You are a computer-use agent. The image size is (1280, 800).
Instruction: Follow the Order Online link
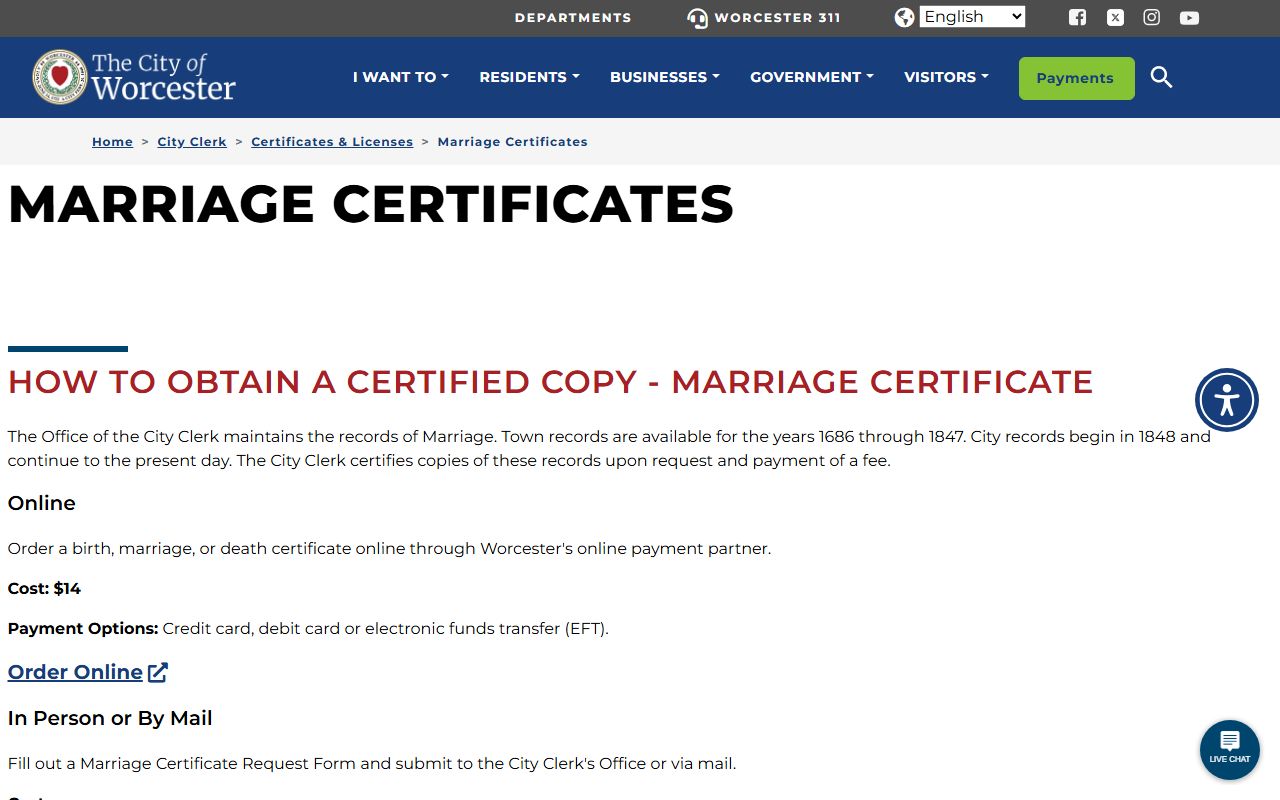coord(75,672)
